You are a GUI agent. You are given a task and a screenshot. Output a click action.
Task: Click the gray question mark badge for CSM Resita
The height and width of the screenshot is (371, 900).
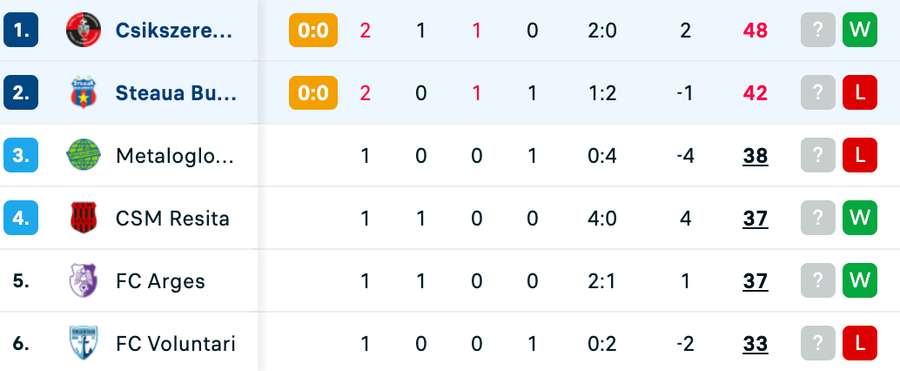tap(818, 218)
